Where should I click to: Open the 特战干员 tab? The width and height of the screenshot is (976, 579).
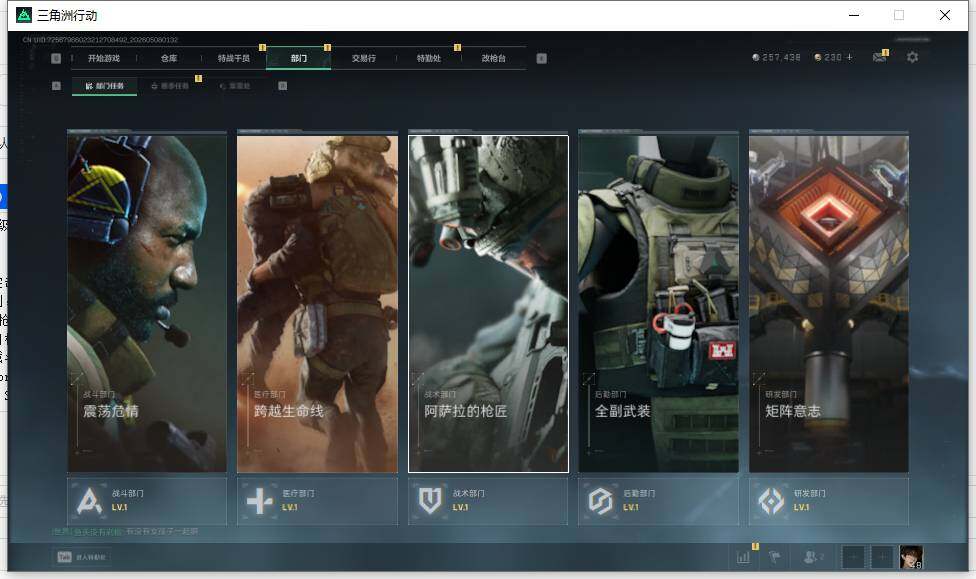(233, 58)
